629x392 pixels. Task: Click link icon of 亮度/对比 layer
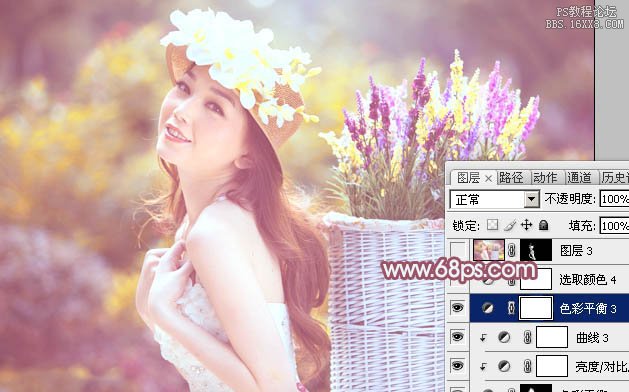528,366
